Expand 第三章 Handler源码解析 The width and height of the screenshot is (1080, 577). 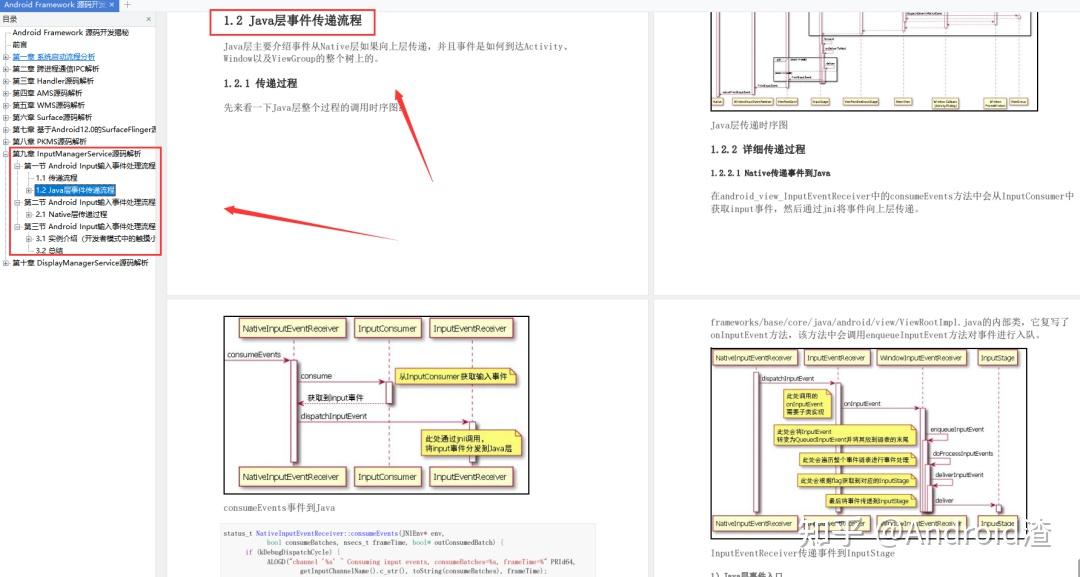tap(4, 81)
